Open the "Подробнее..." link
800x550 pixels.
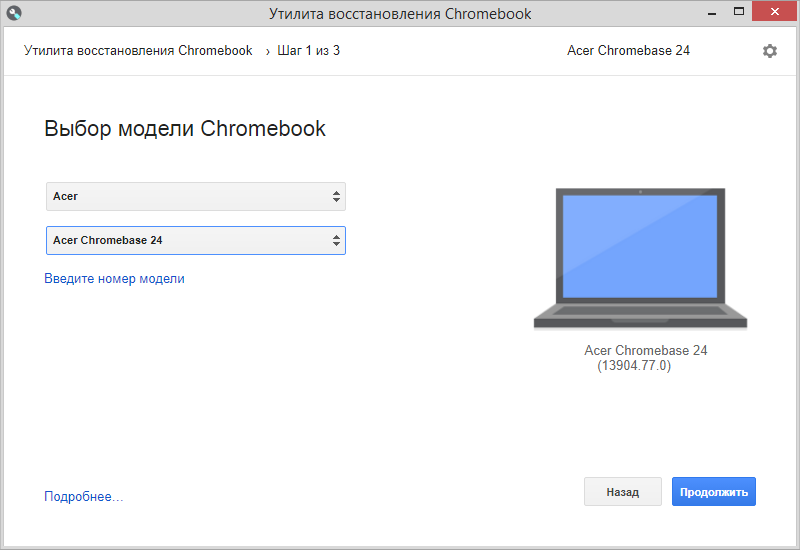point(84,496)
